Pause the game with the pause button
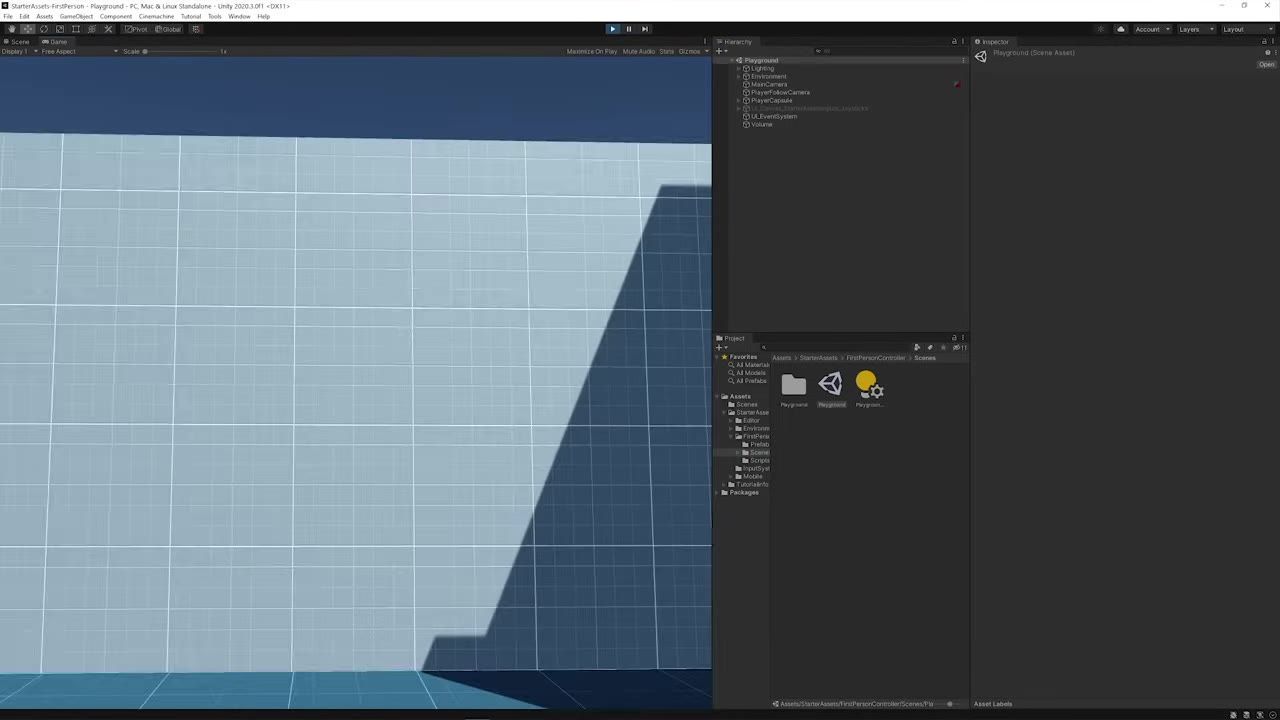 tap(629, 29)
